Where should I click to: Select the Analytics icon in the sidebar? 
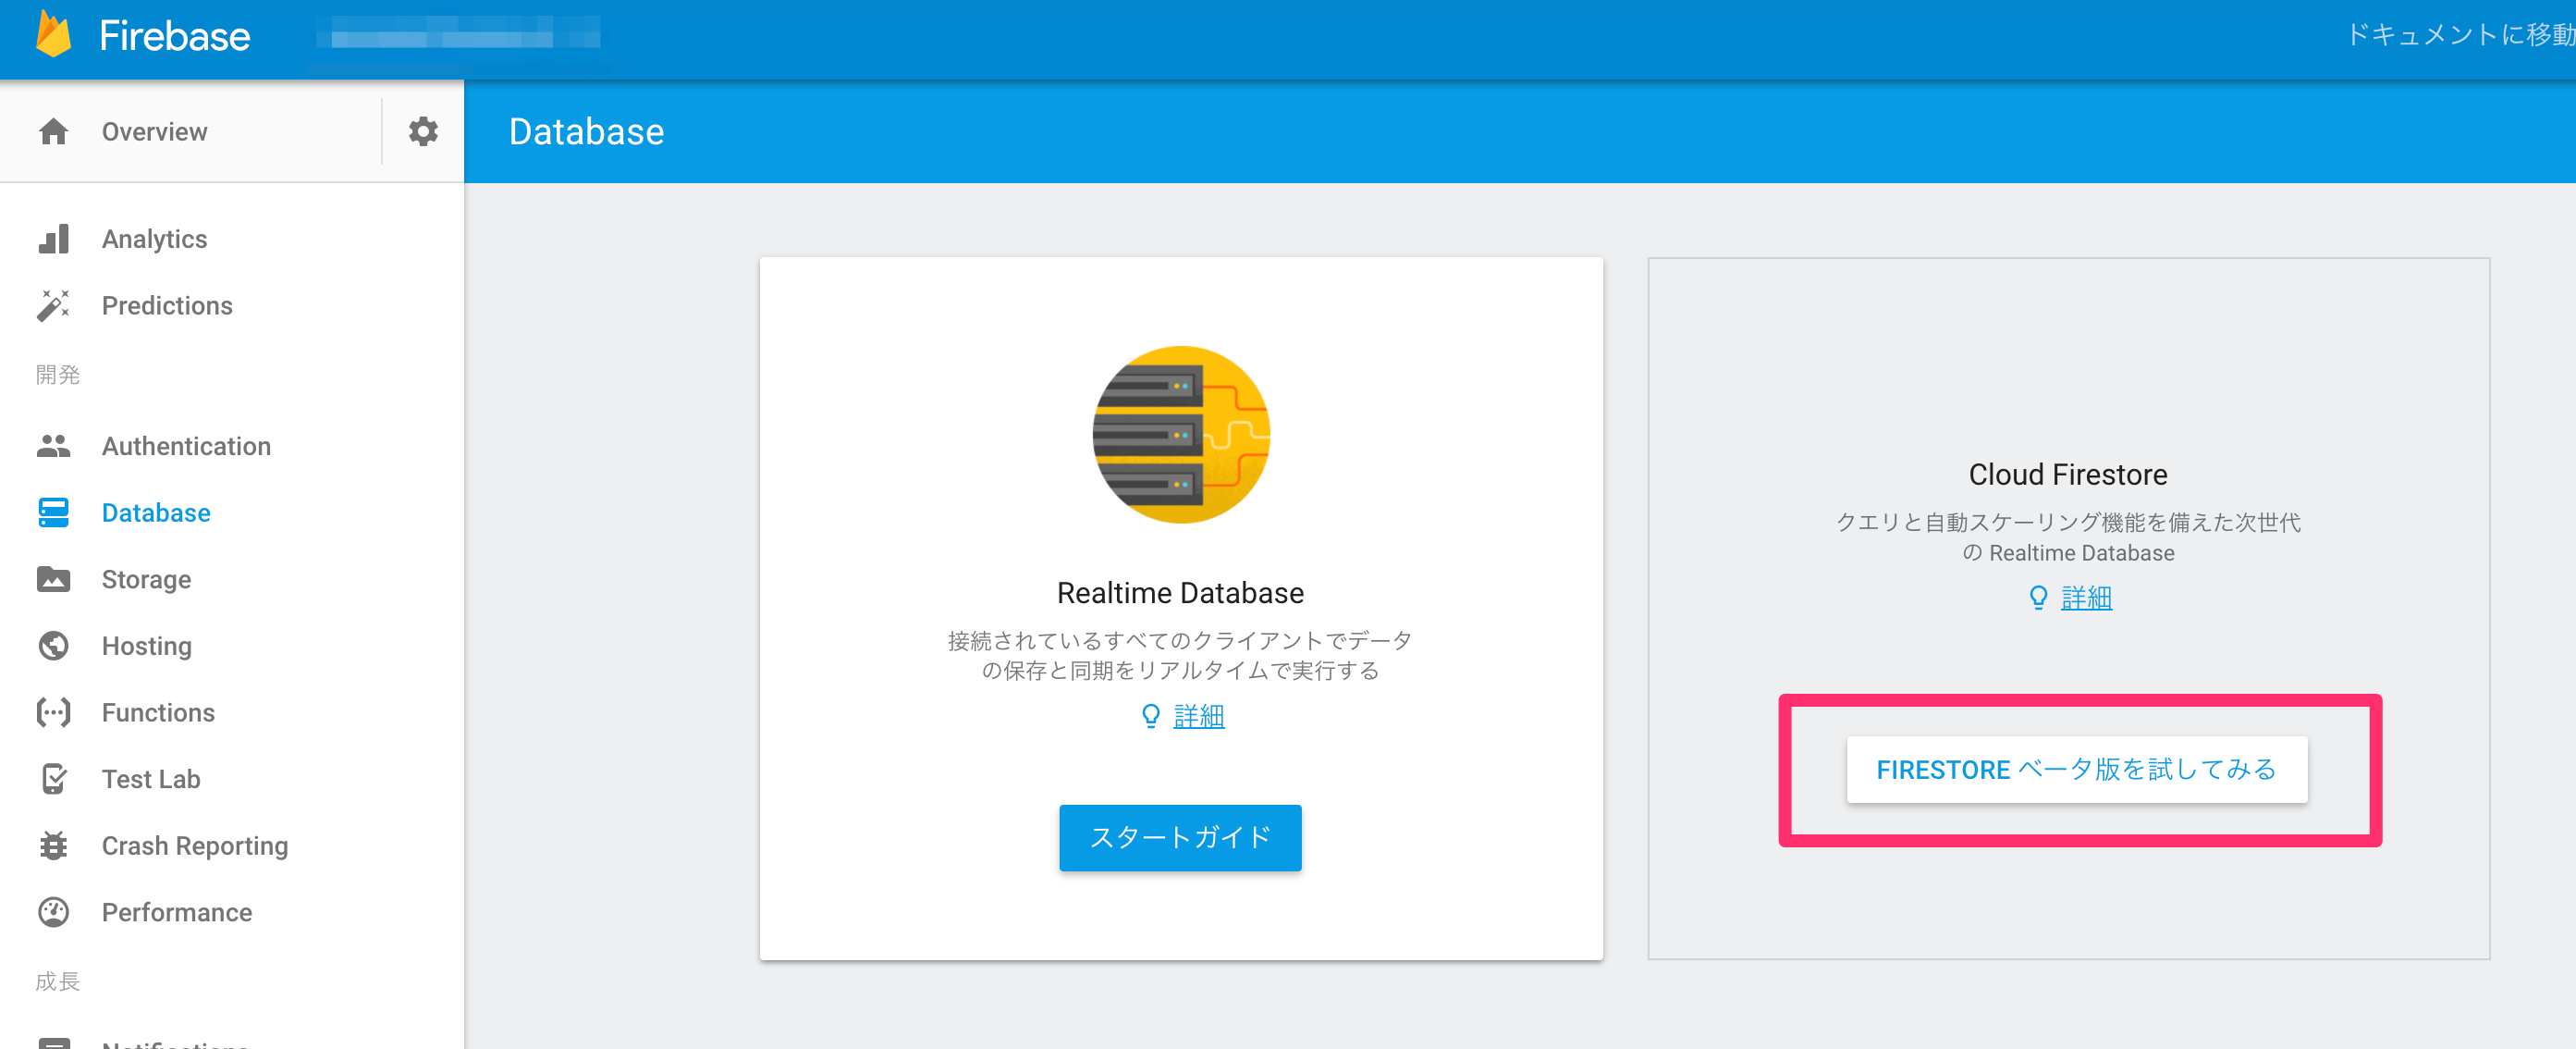coord(53,238)
